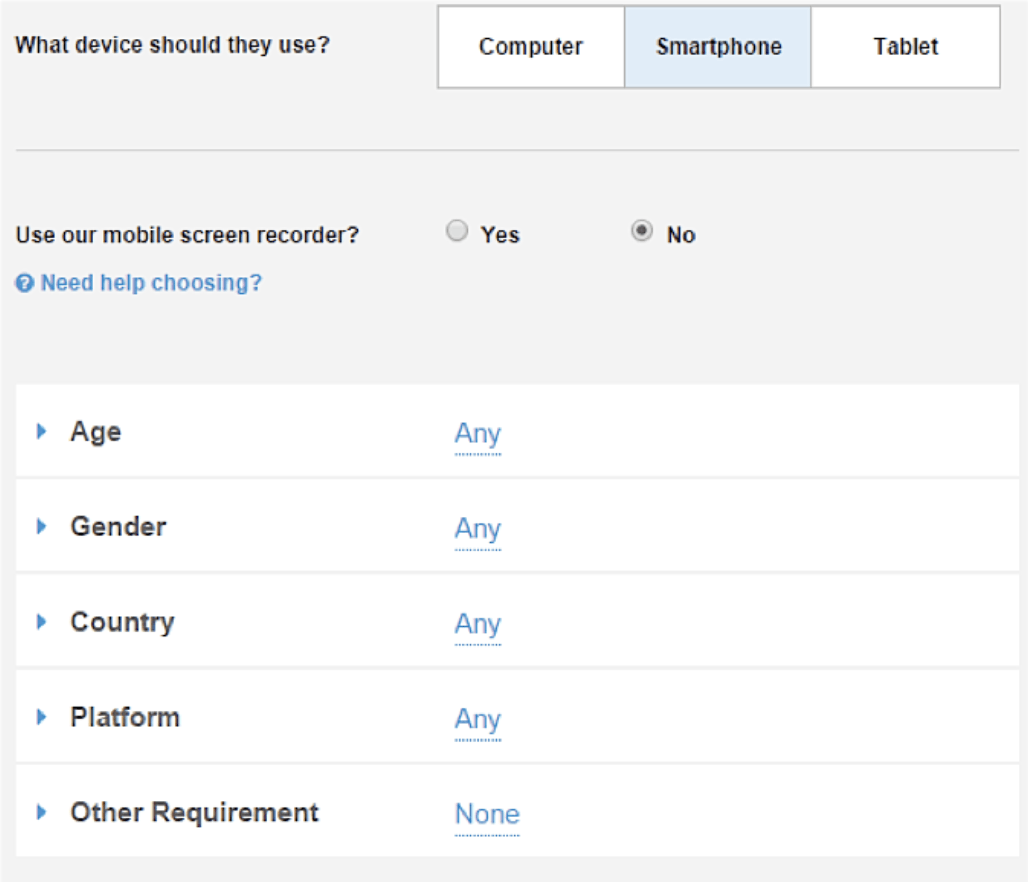This screenshot has width=1028, height=882.
Task: Click the question mark help icon
Action: point(24,284)
